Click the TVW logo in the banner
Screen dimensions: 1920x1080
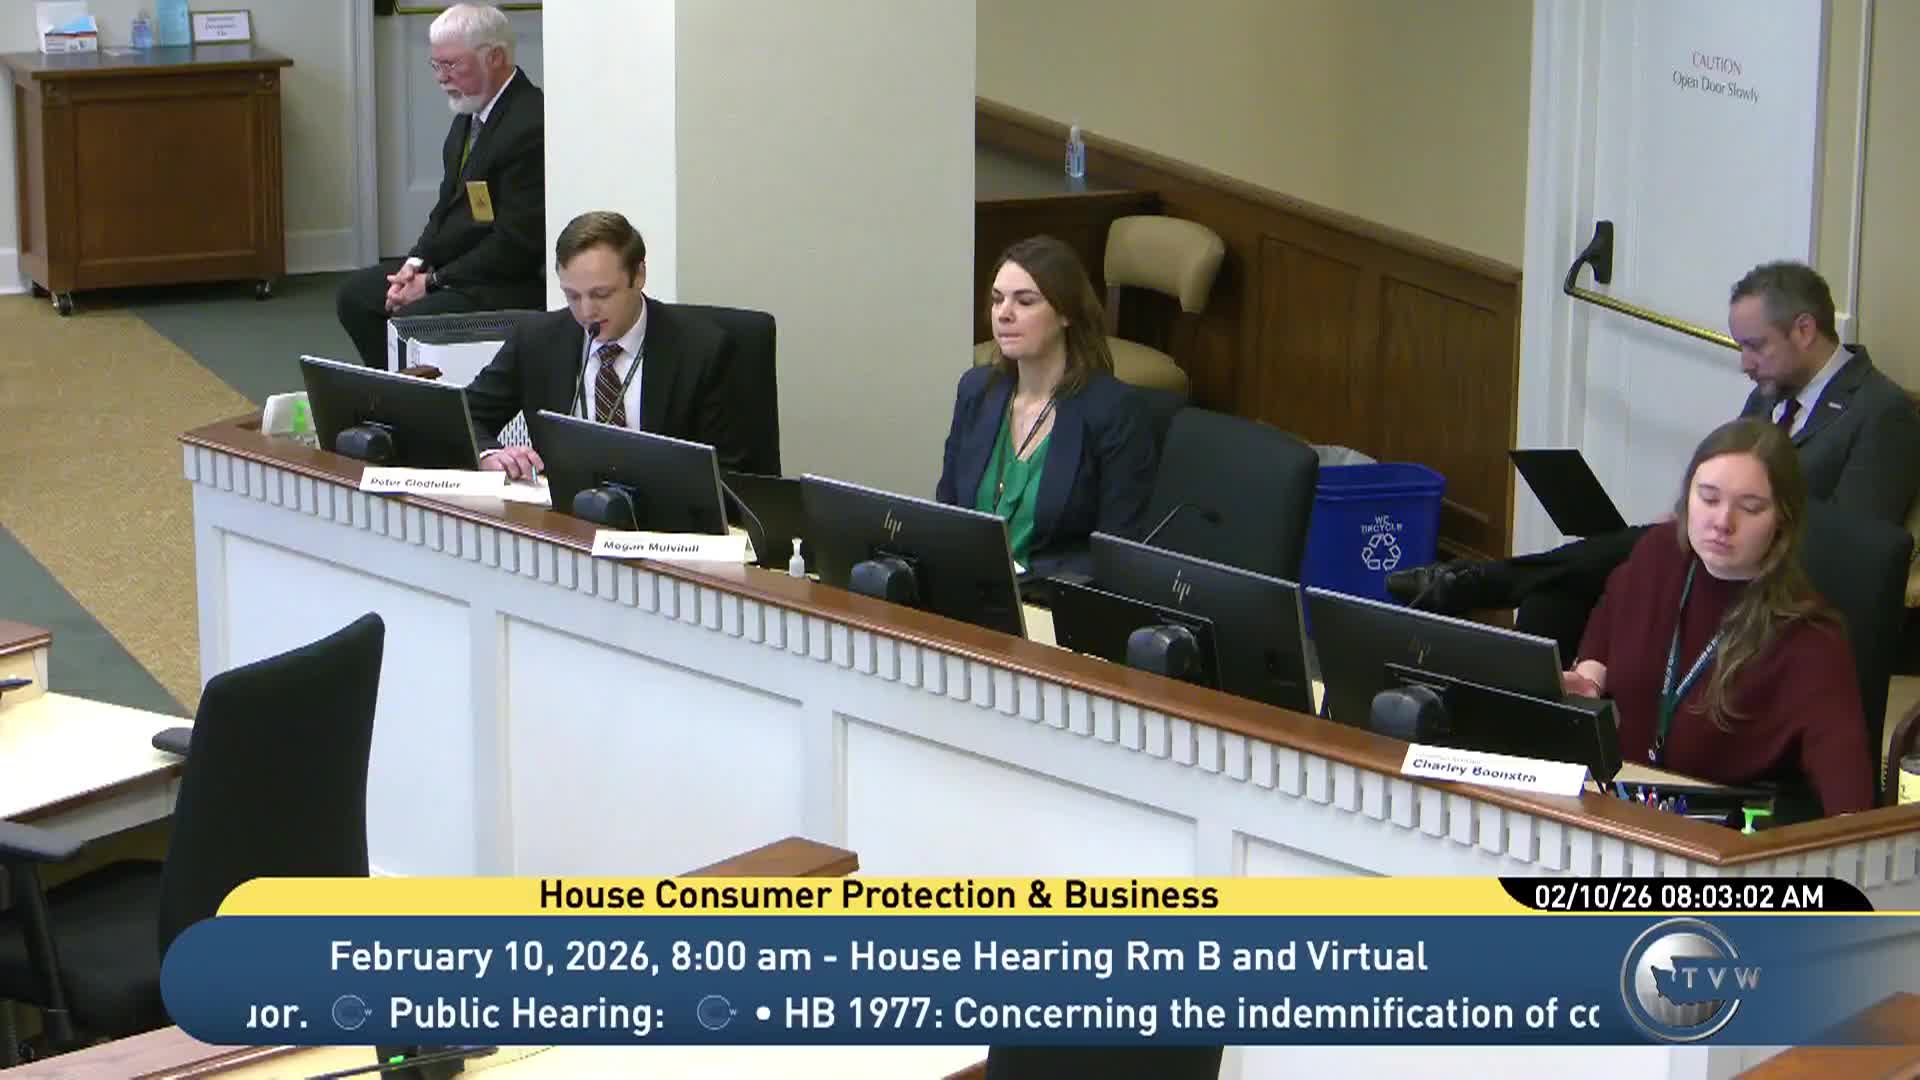pyautogui.click(x=1688, y=980)
